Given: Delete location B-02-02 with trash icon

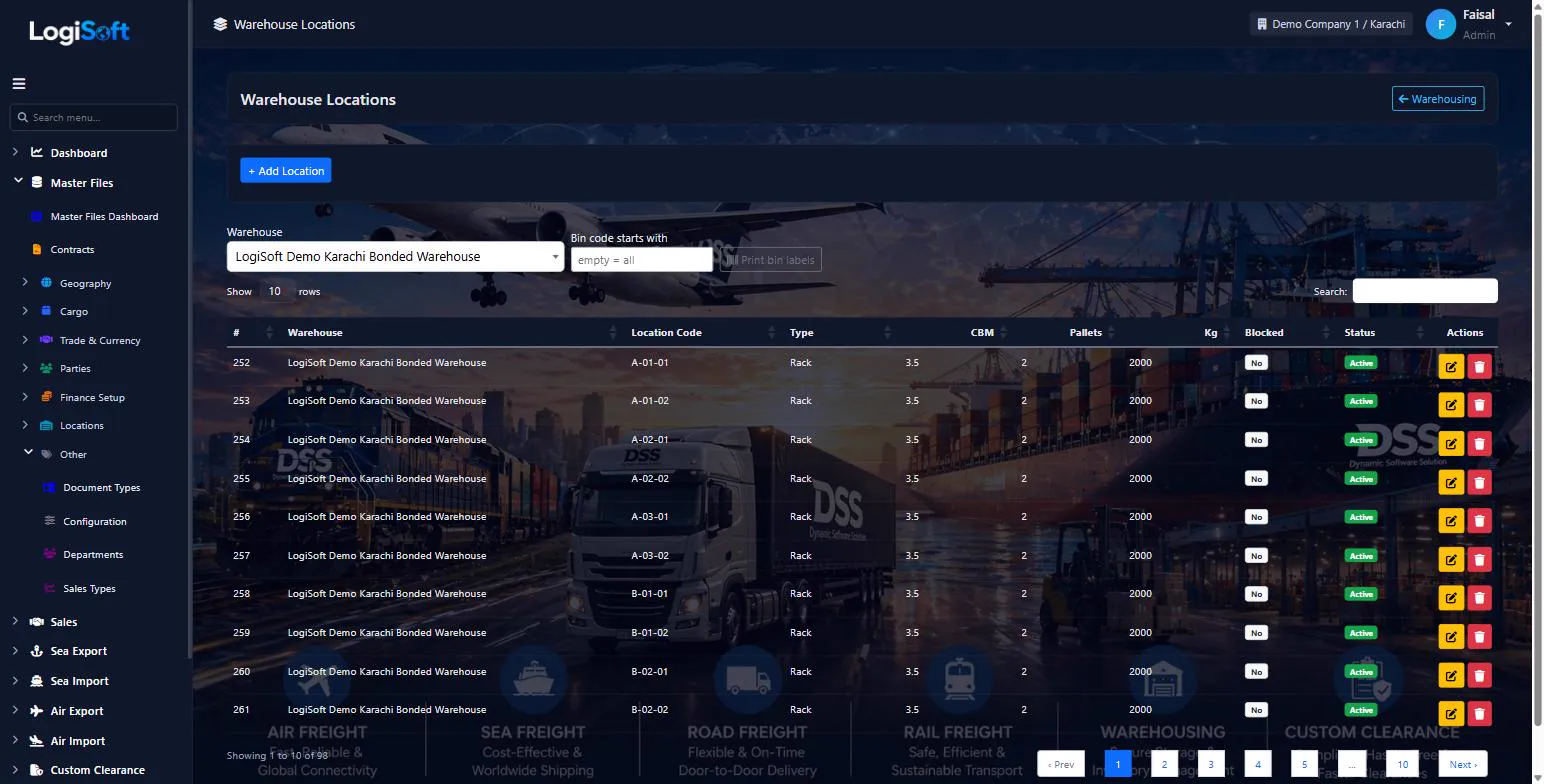Looking at the screenshot, I should [x=1479, y=713].
